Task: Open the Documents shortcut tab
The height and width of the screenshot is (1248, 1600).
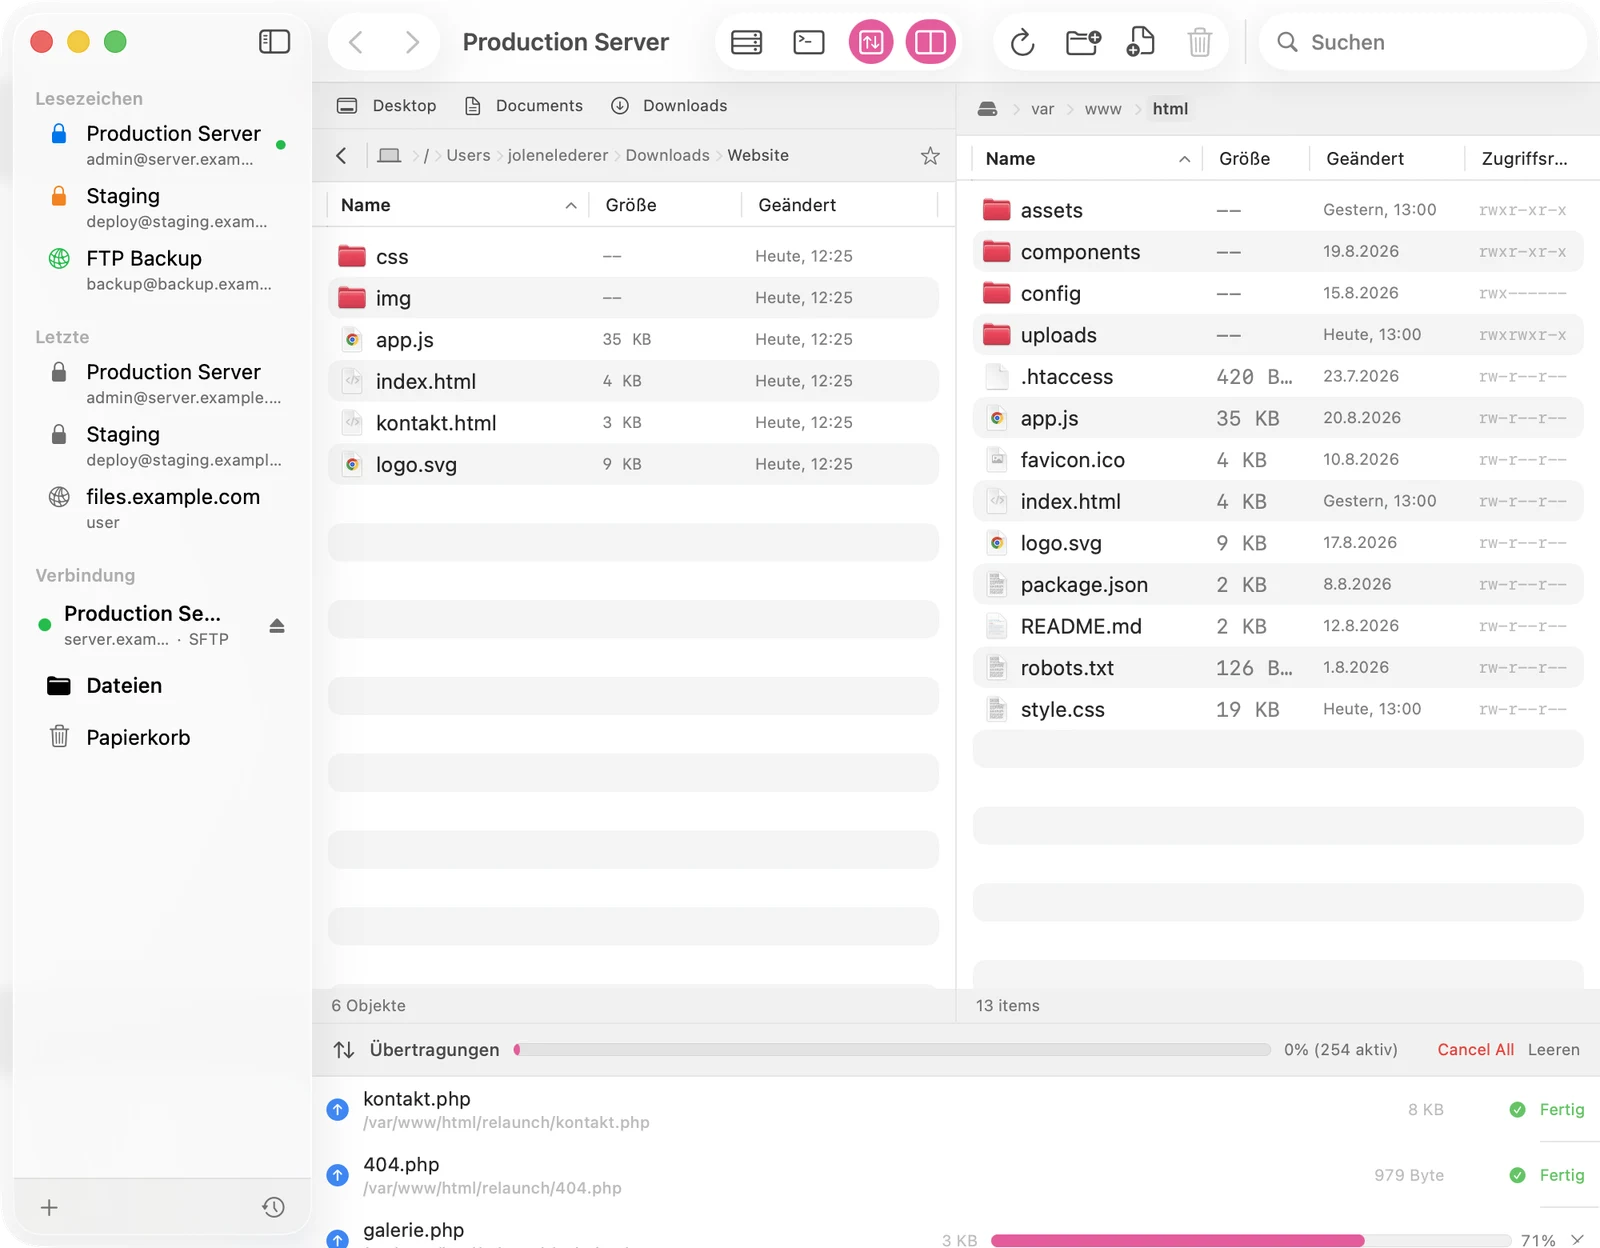Action: click(524, 106)
